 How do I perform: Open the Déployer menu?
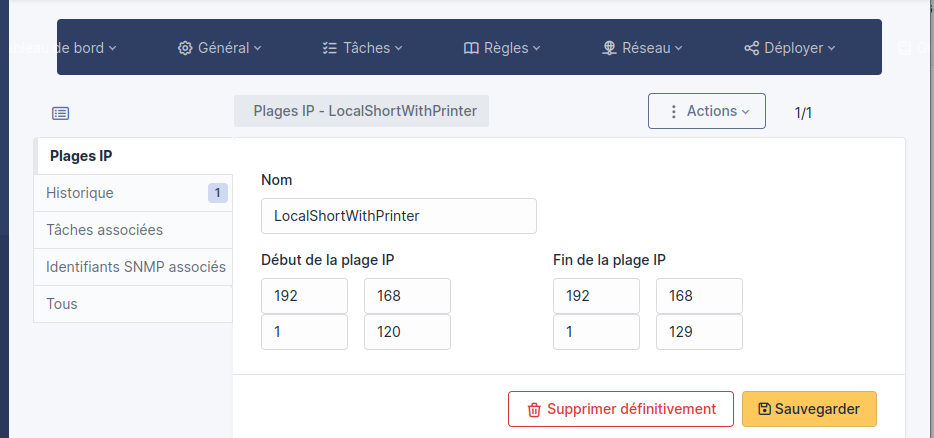click(x=790, y=48)
